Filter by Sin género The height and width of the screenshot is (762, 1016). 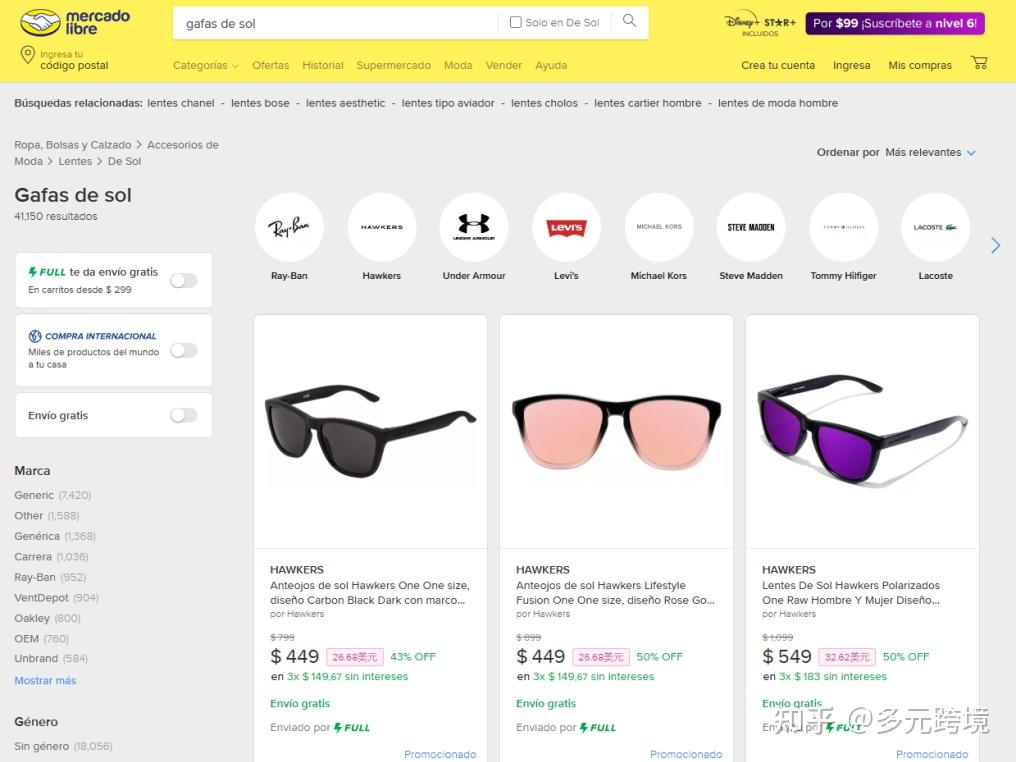[64, 746]
